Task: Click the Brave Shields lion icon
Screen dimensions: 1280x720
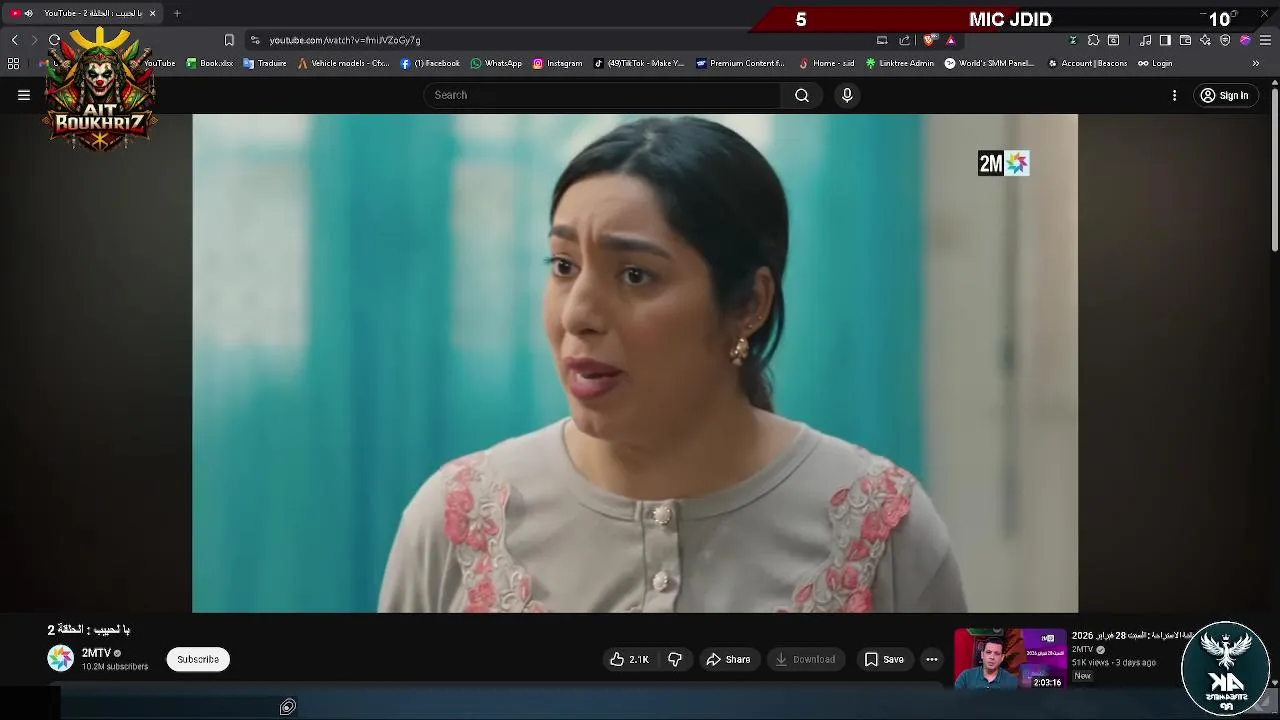Action: coord(930,40)
